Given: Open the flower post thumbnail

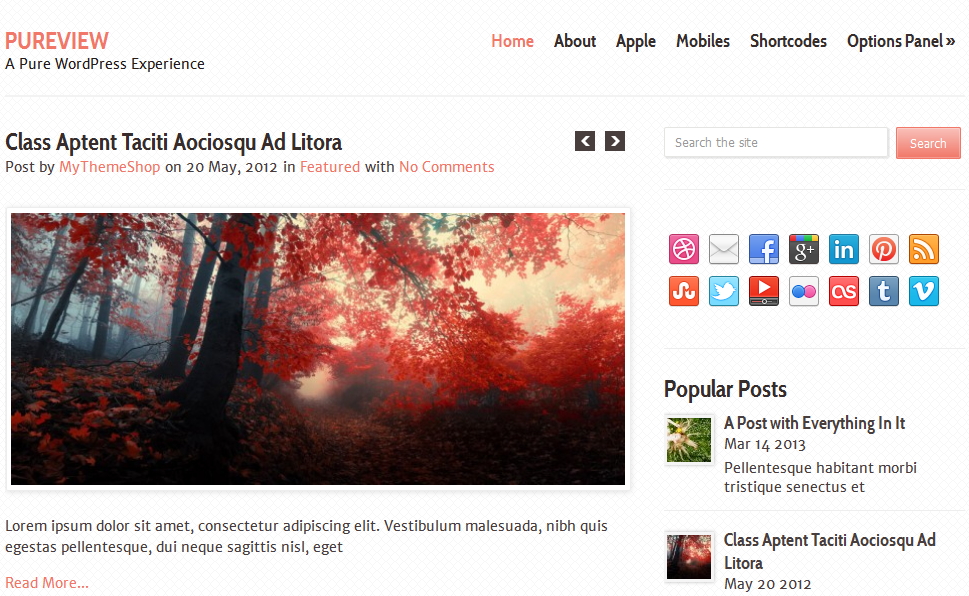Looking at the screenshot, I should pos(689,440).
